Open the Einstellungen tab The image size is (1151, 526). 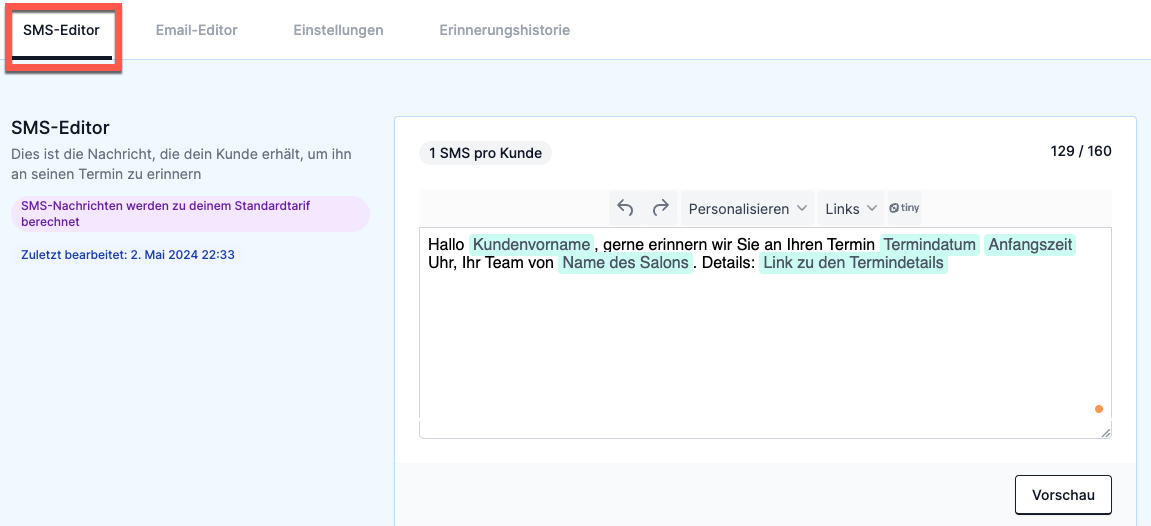(338, 31)
